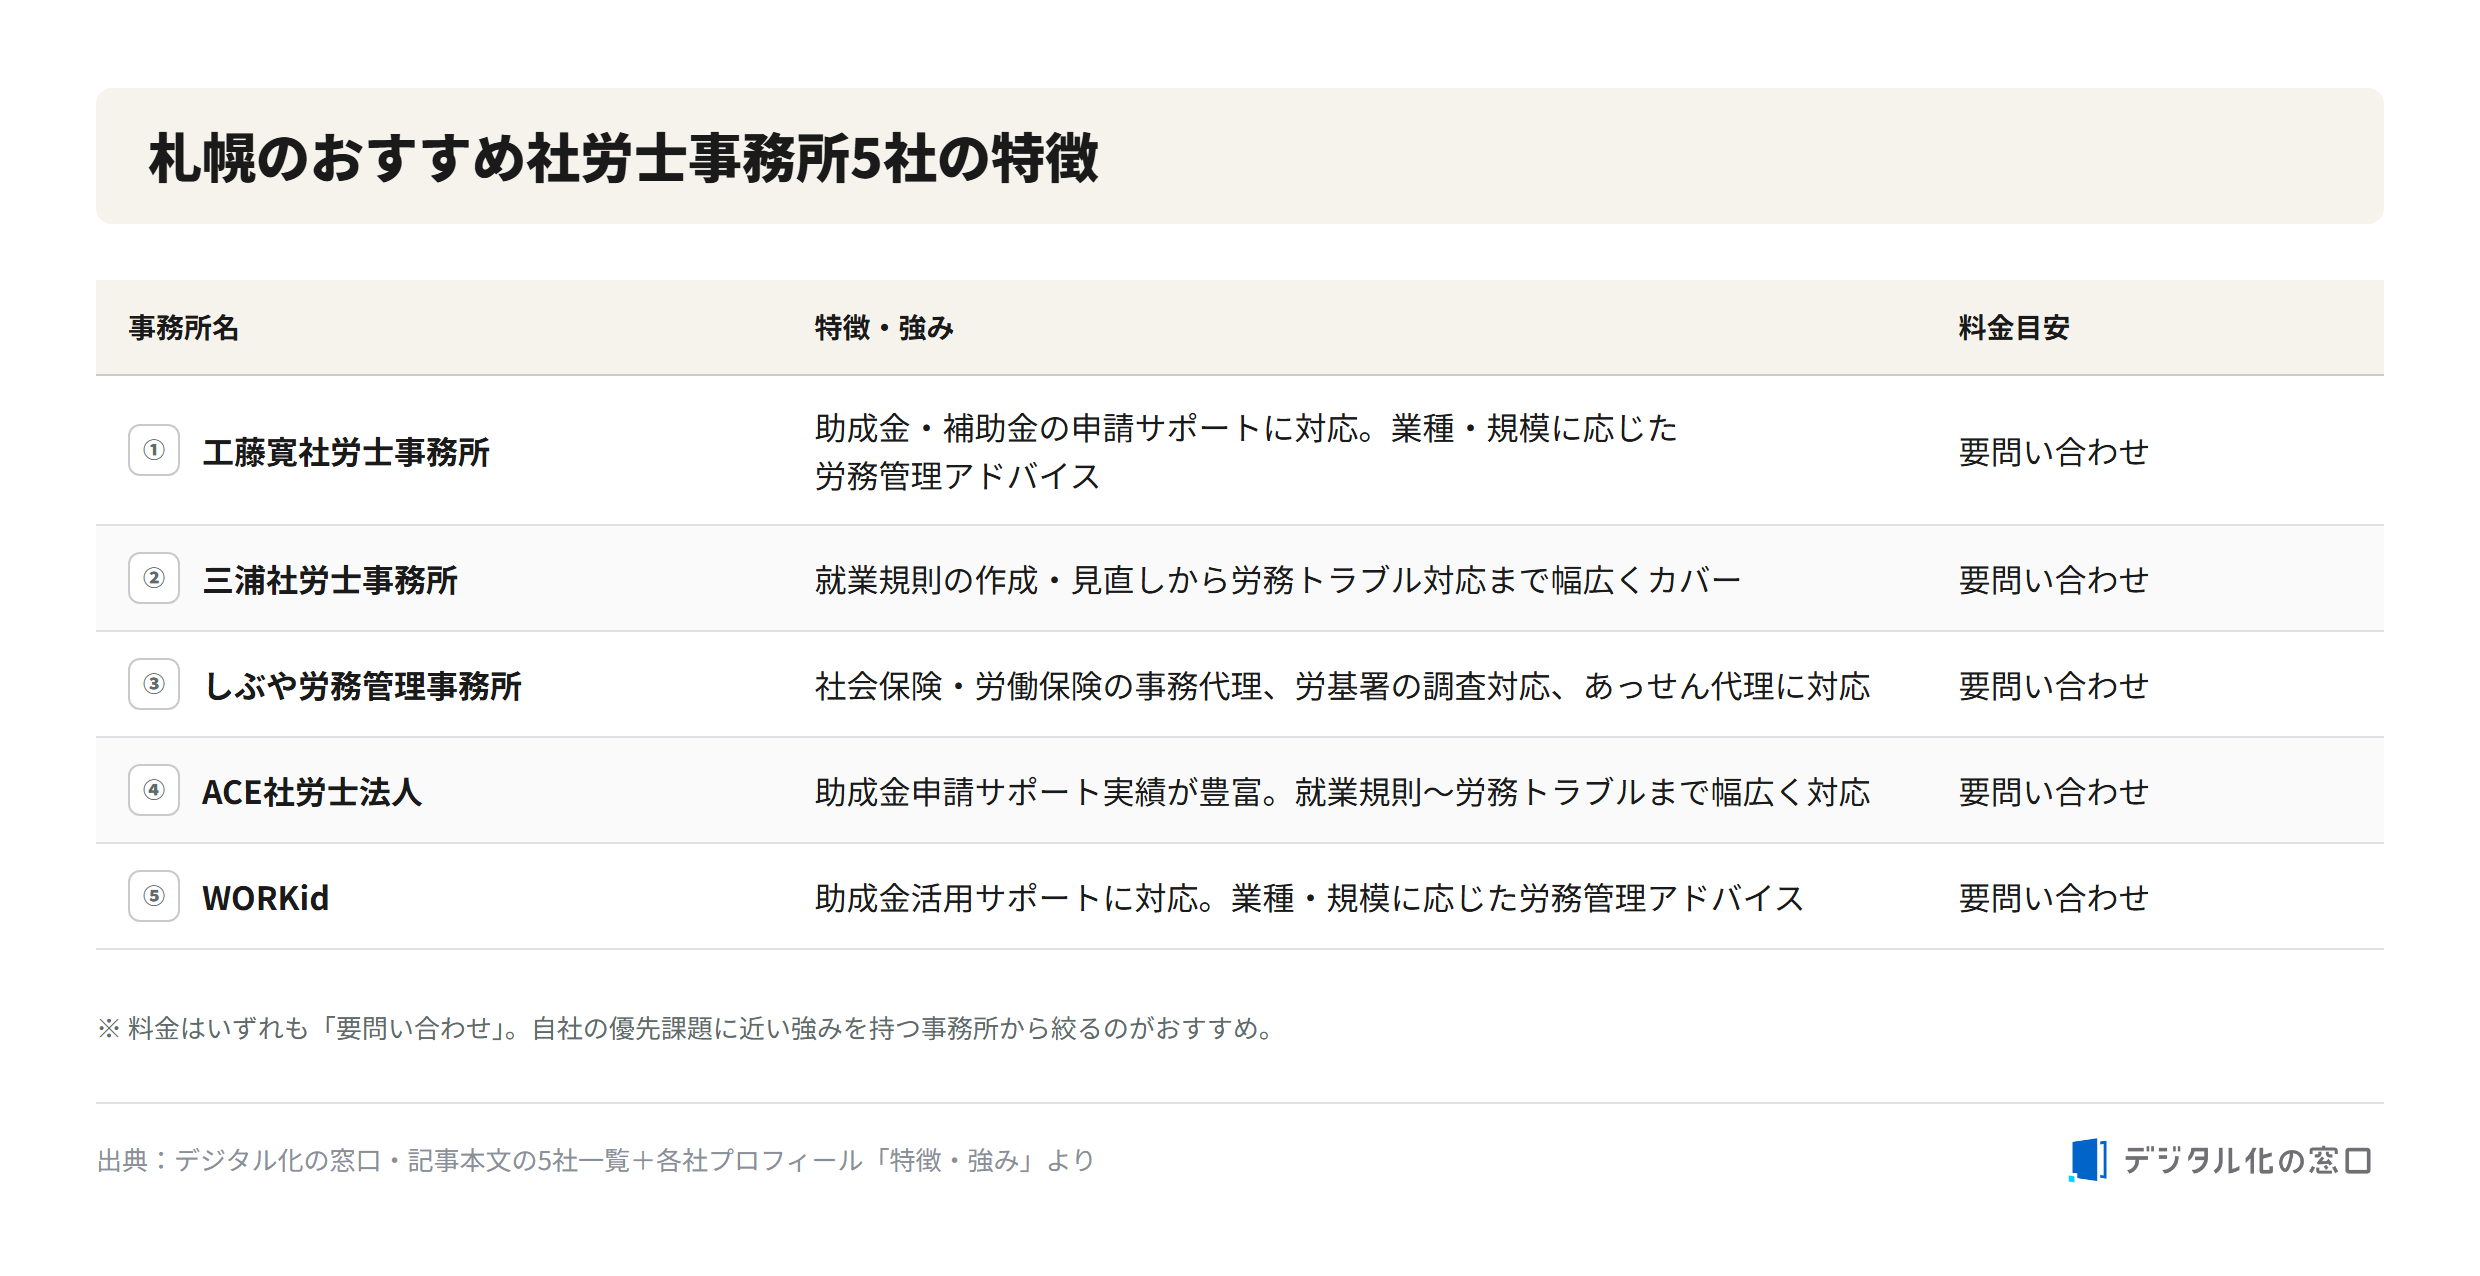Click the 出典 source citation line
Screen dimensions: 2480x1276
click(596, 1160)
